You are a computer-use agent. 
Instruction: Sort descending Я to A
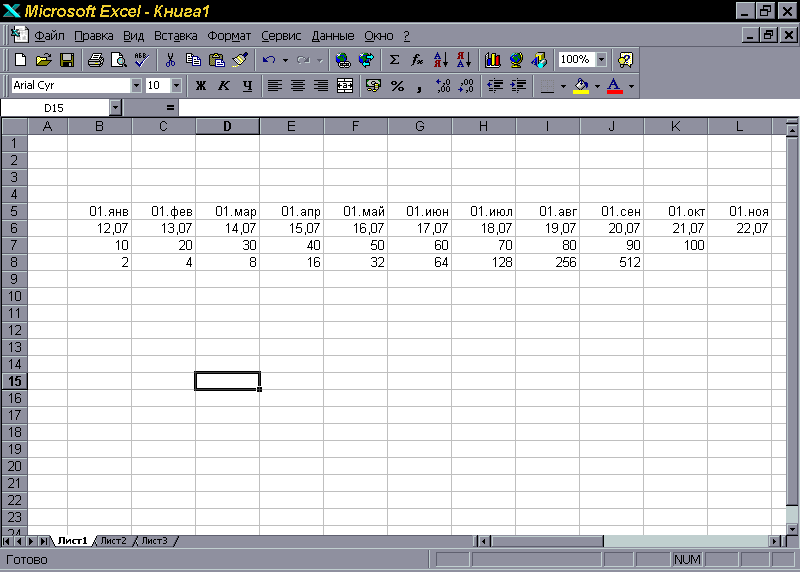click(x=464, y=60)
